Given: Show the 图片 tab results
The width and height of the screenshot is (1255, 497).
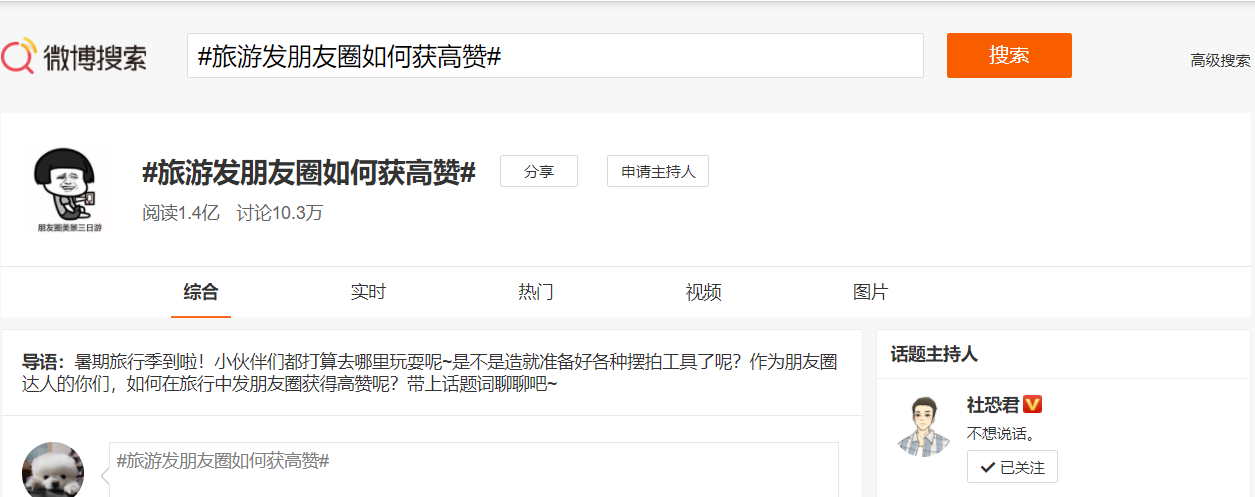Looking at the screenshot, I should [x=870, y=292].
